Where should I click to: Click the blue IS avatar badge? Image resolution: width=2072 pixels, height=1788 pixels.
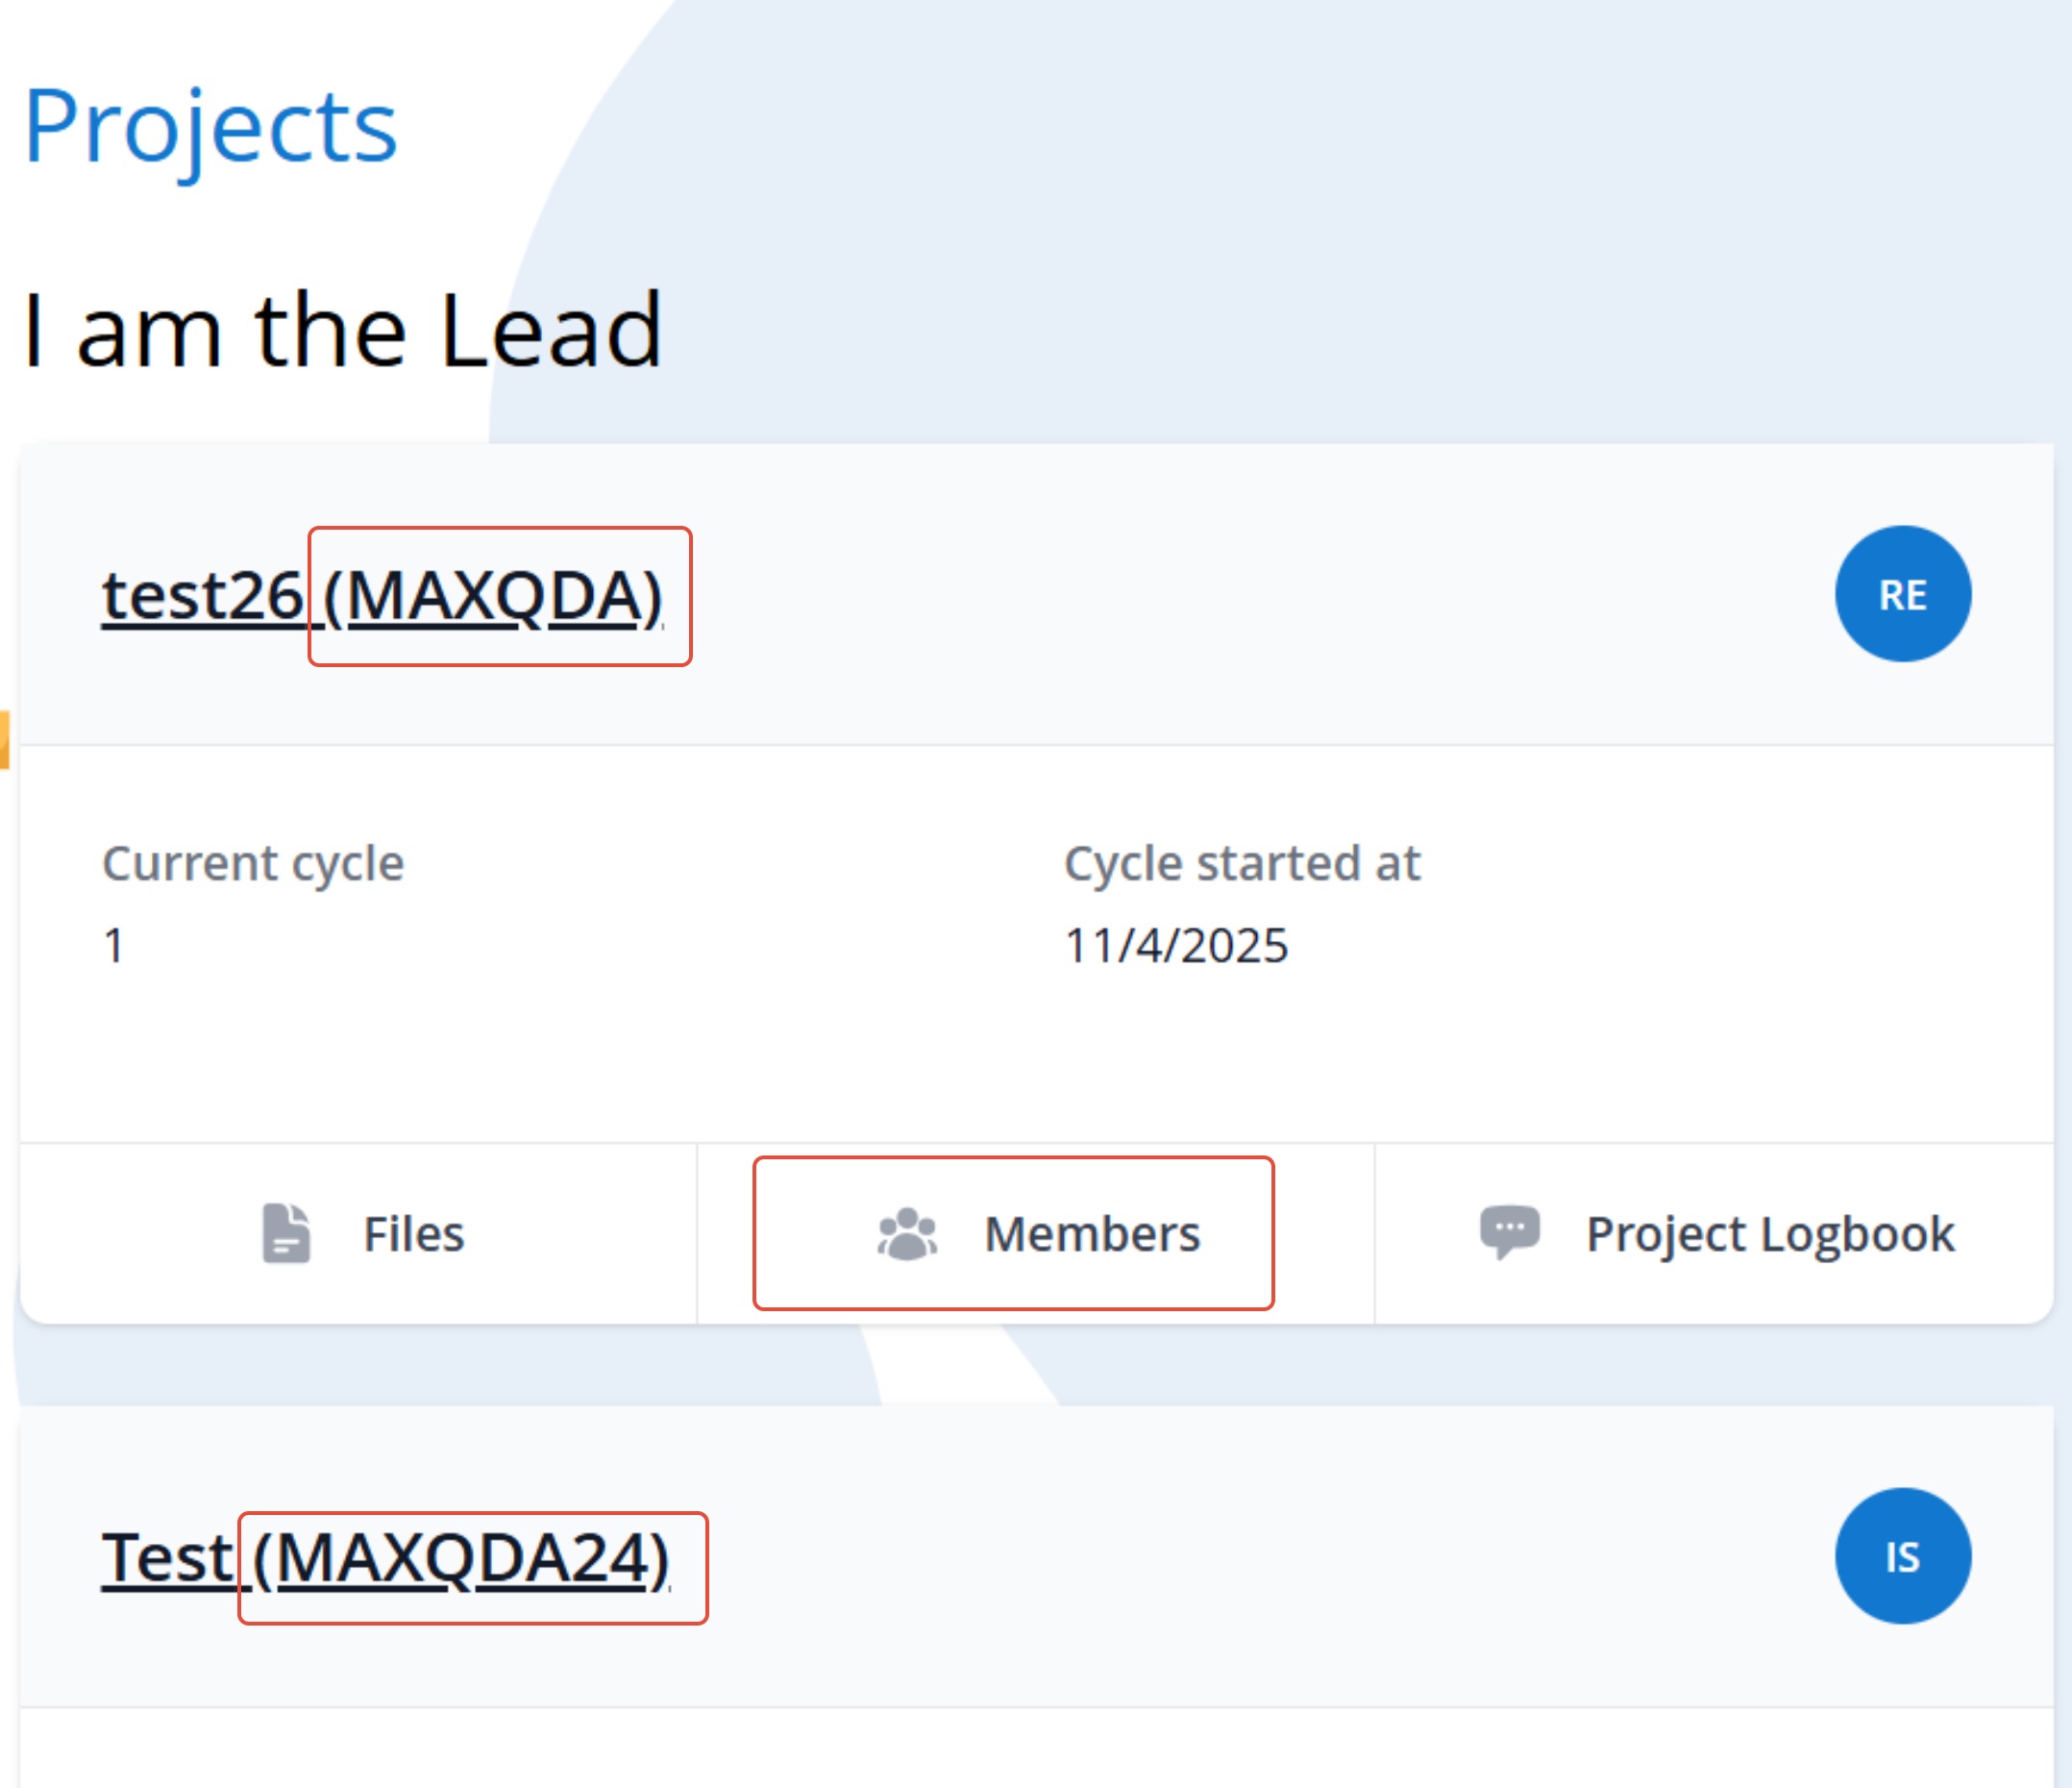[x=1902, y=1556]
